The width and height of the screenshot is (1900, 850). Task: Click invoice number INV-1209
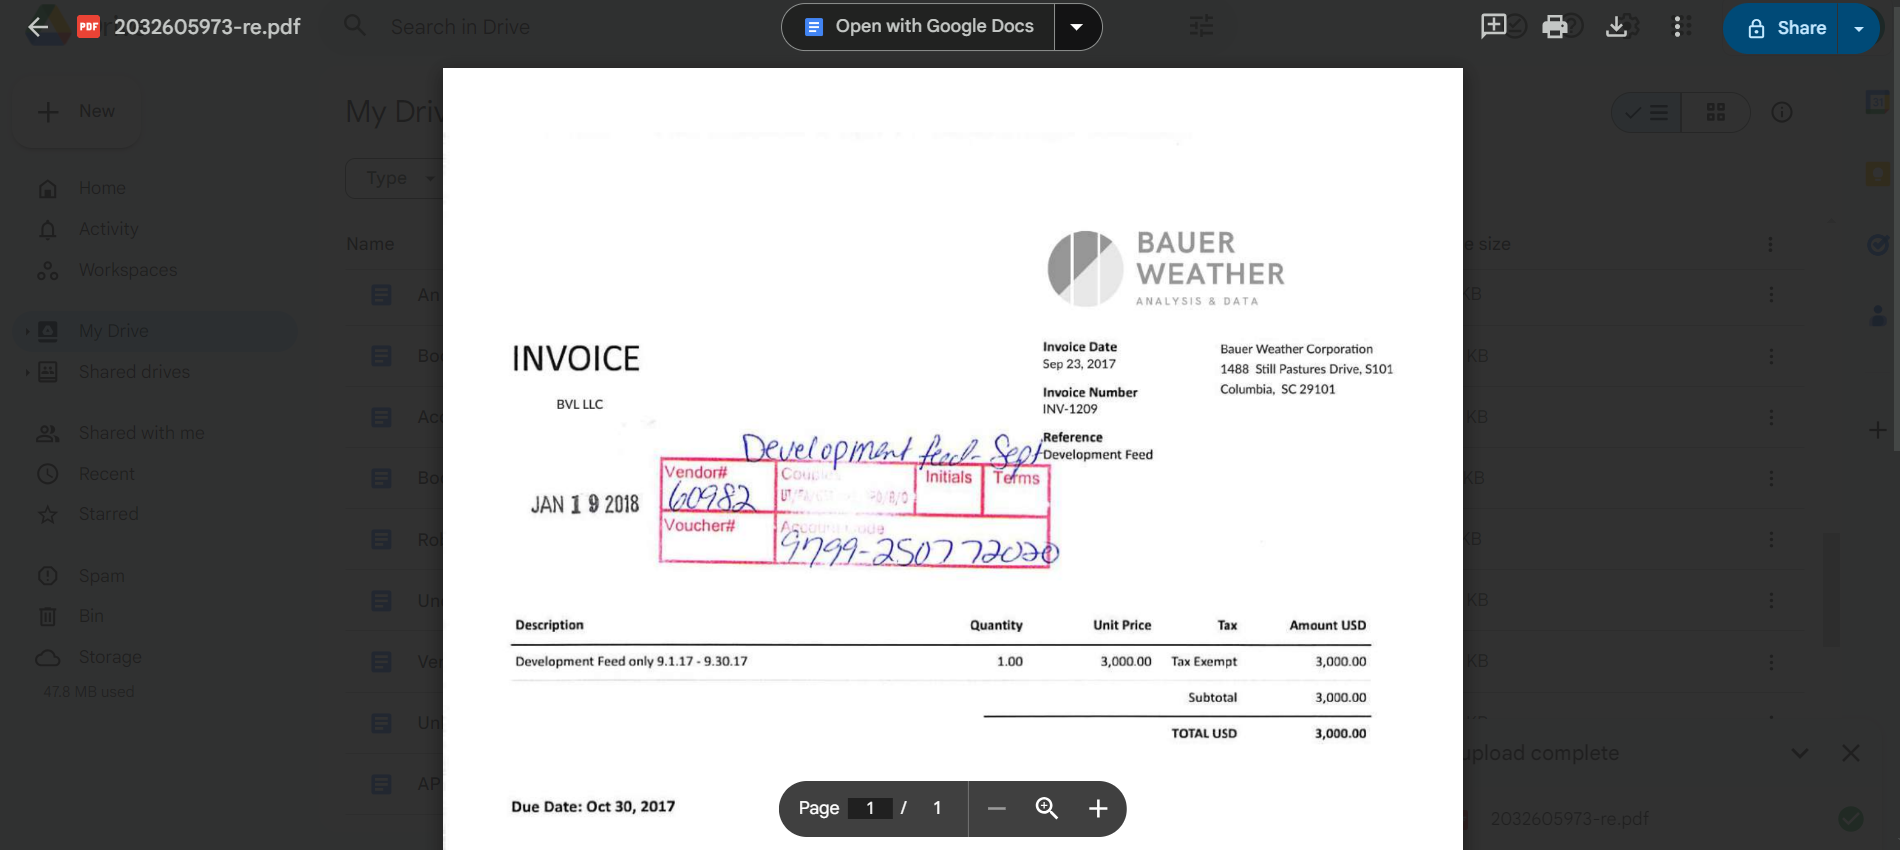[1070, 409]
